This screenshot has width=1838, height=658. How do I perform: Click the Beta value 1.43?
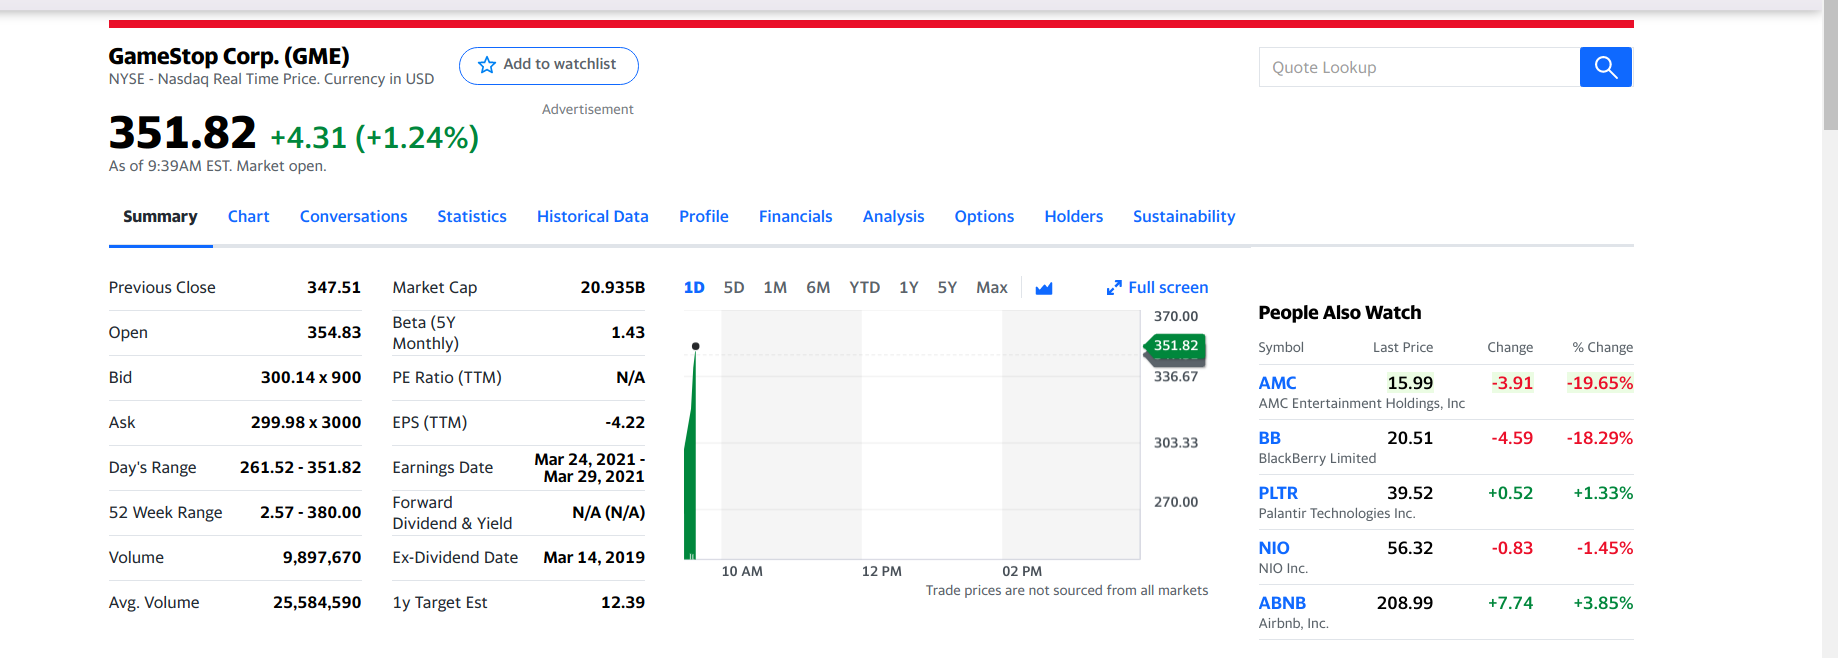[x=628, y=333]
